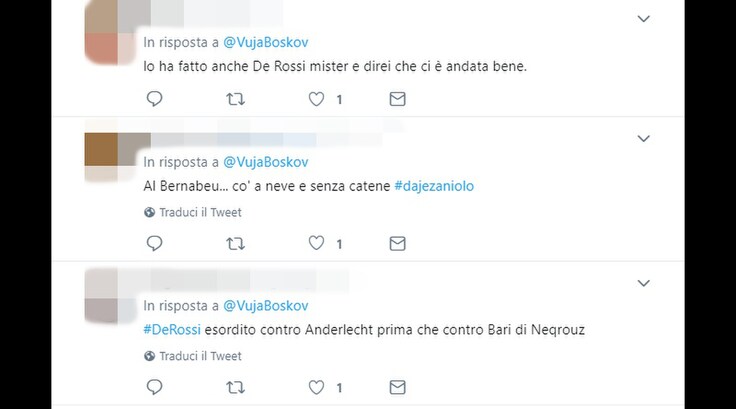Retweet the Anderlecht tweet
The width and height of the screenshot is (736, 409).
[235, 387]
